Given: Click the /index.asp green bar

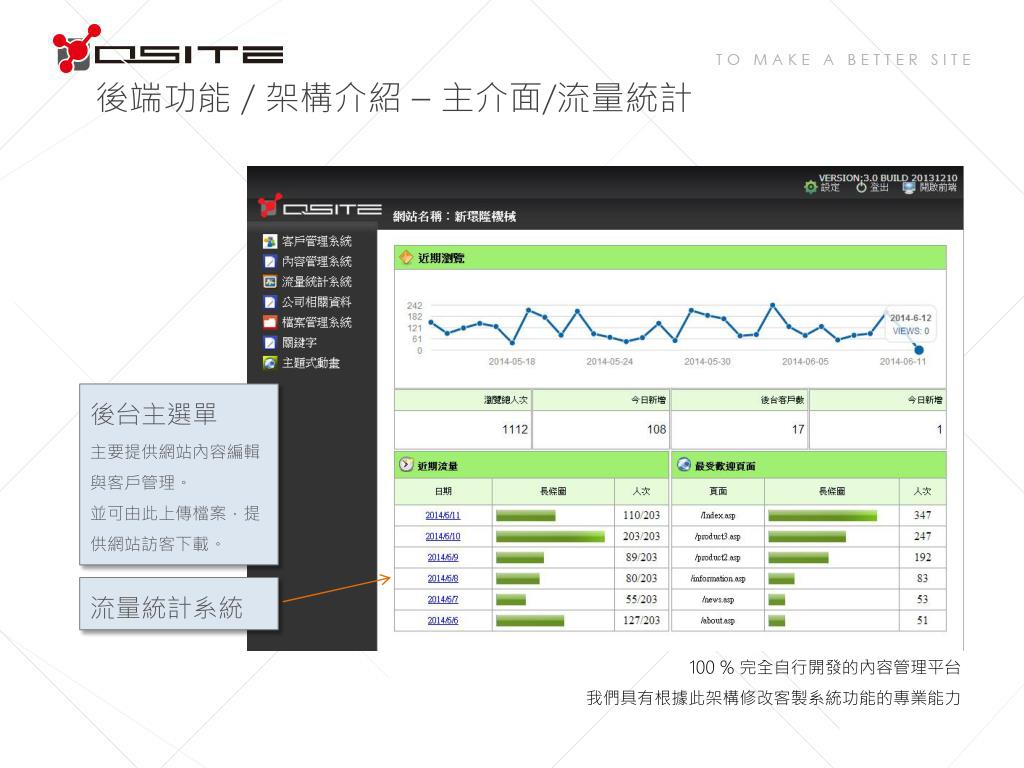Looking at the screenshot, I should (823, 515).
